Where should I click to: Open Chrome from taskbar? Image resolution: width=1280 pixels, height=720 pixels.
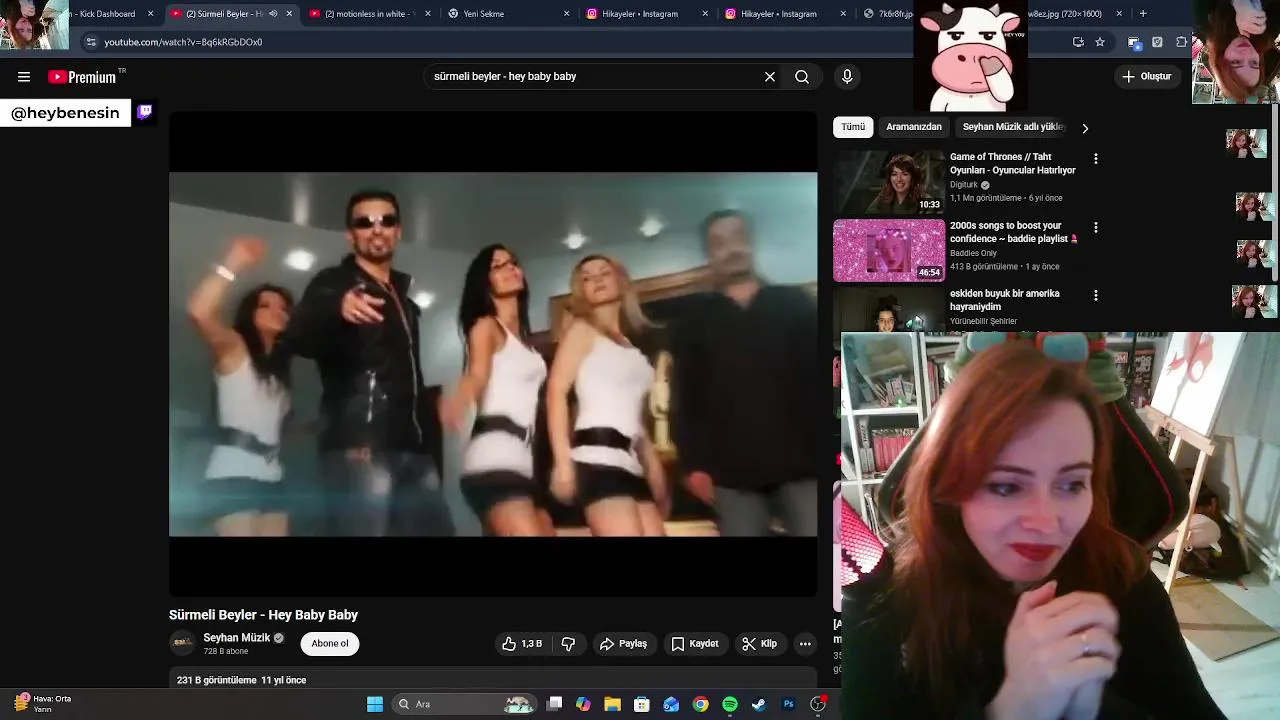701,704
